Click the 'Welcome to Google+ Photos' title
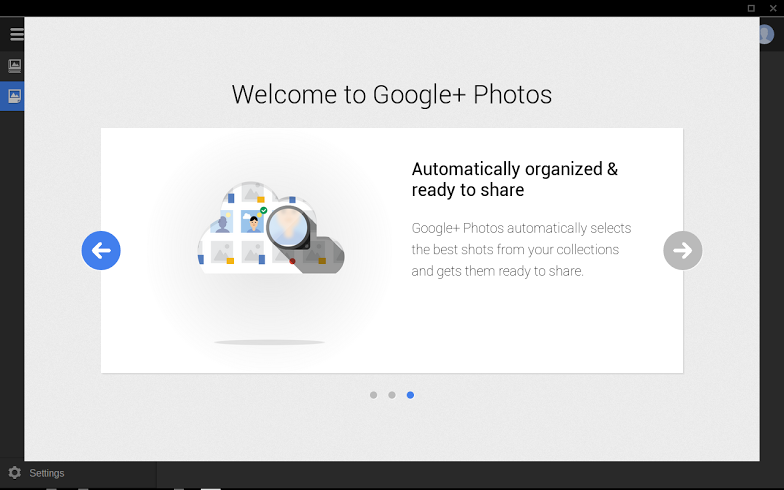The height and width of the screenshot is (490, 784). click(392, 95)
